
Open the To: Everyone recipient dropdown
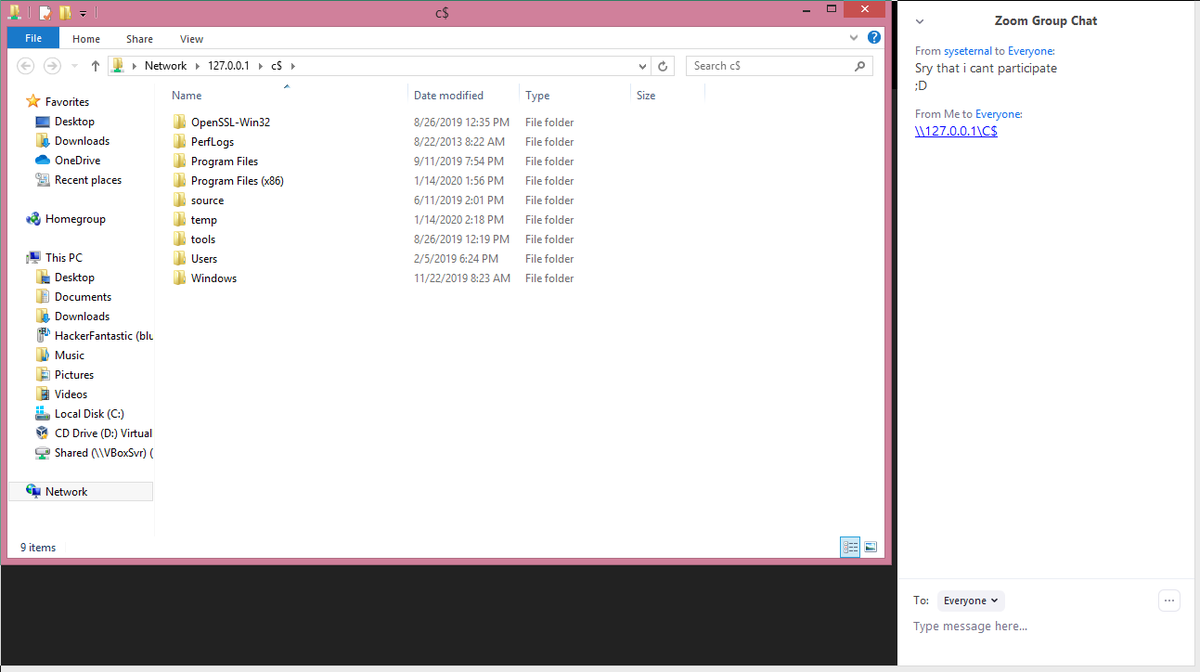[972, 601]
